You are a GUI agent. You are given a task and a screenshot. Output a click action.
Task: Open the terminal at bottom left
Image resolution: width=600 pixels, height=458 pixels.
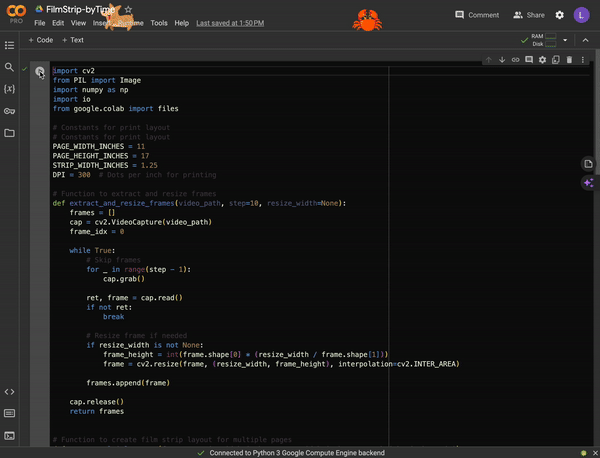pos(10,435)
